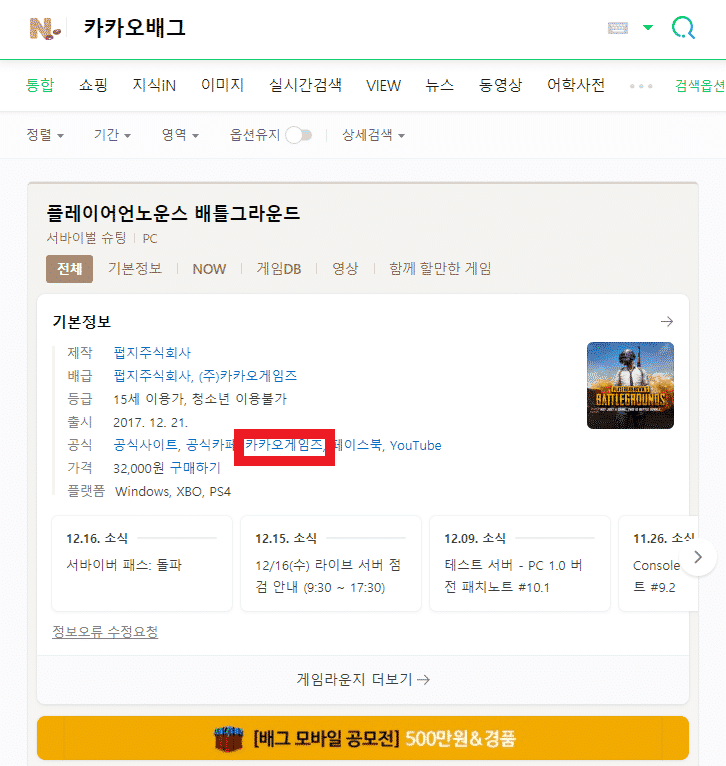Expand the 영역 area dropdown

coord(180,135)
